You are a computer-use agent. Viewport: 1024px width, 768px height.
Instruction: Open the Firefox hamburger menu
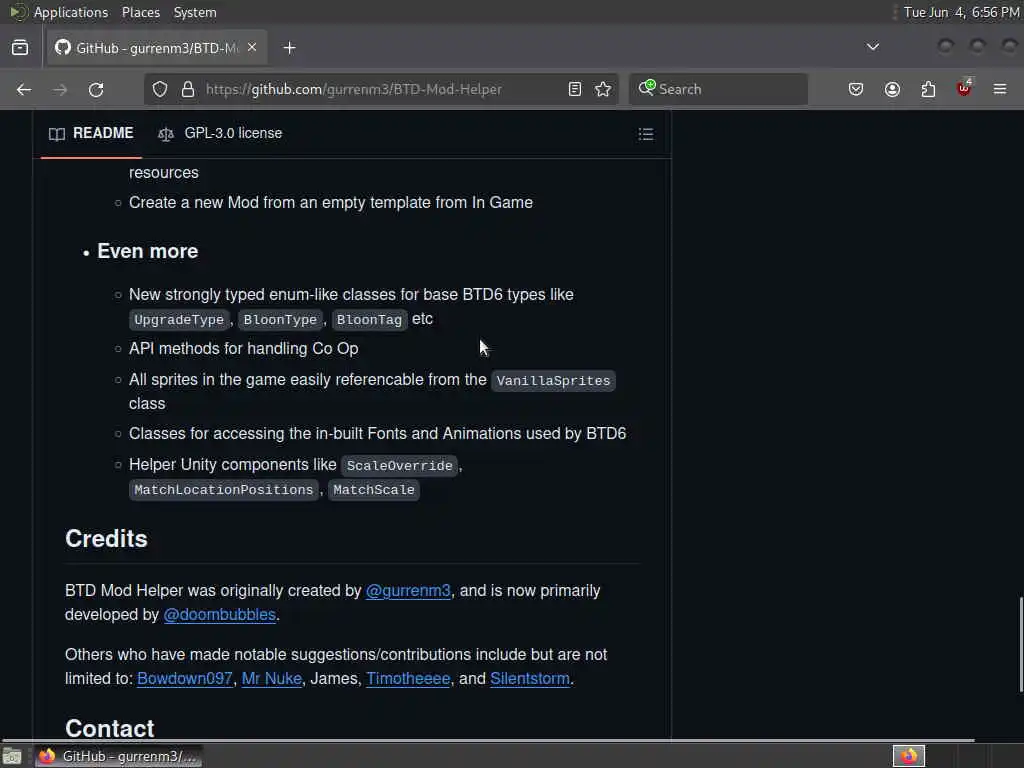[1000, 89]
